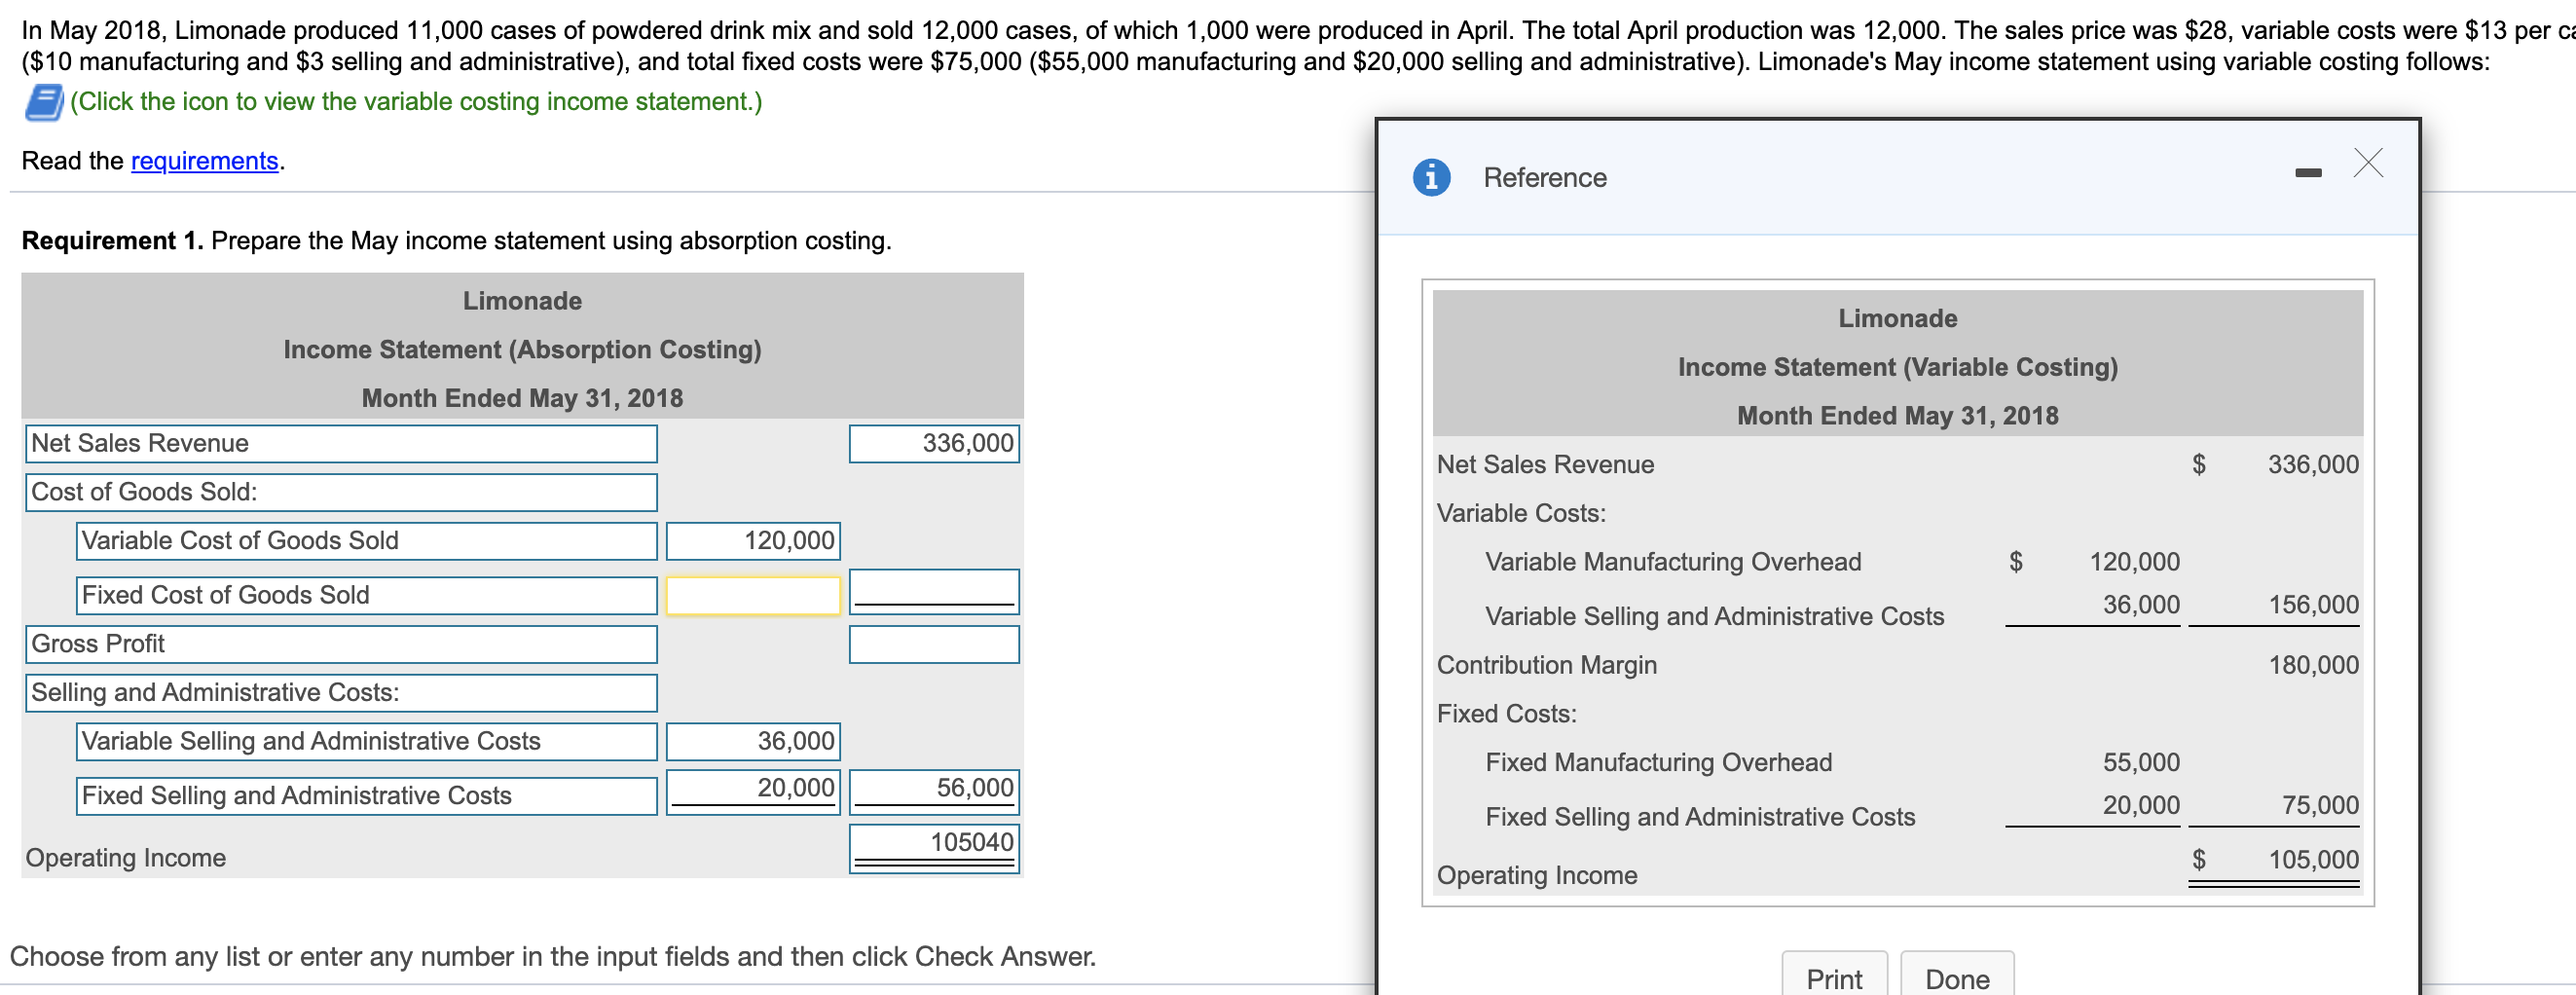
Task: Click the 20,000 fixed selling input field
Action: (753, 792)
